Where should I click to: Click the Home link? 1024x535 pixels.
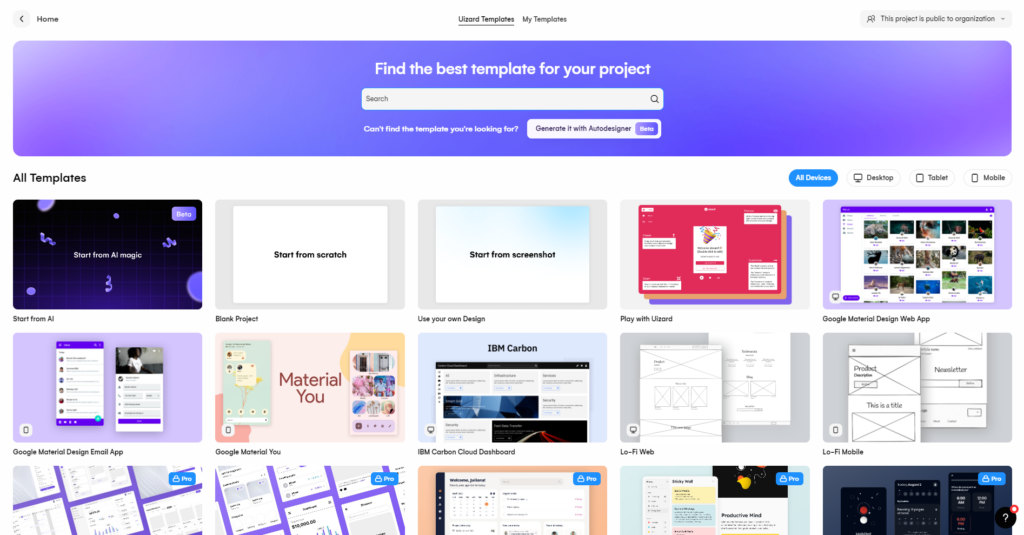(47, 19)
